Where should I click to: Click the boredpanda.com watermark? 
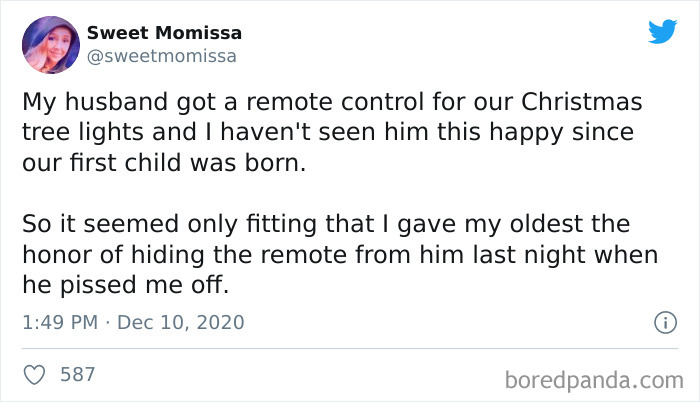pyautogui.click(x=594, y=381)
